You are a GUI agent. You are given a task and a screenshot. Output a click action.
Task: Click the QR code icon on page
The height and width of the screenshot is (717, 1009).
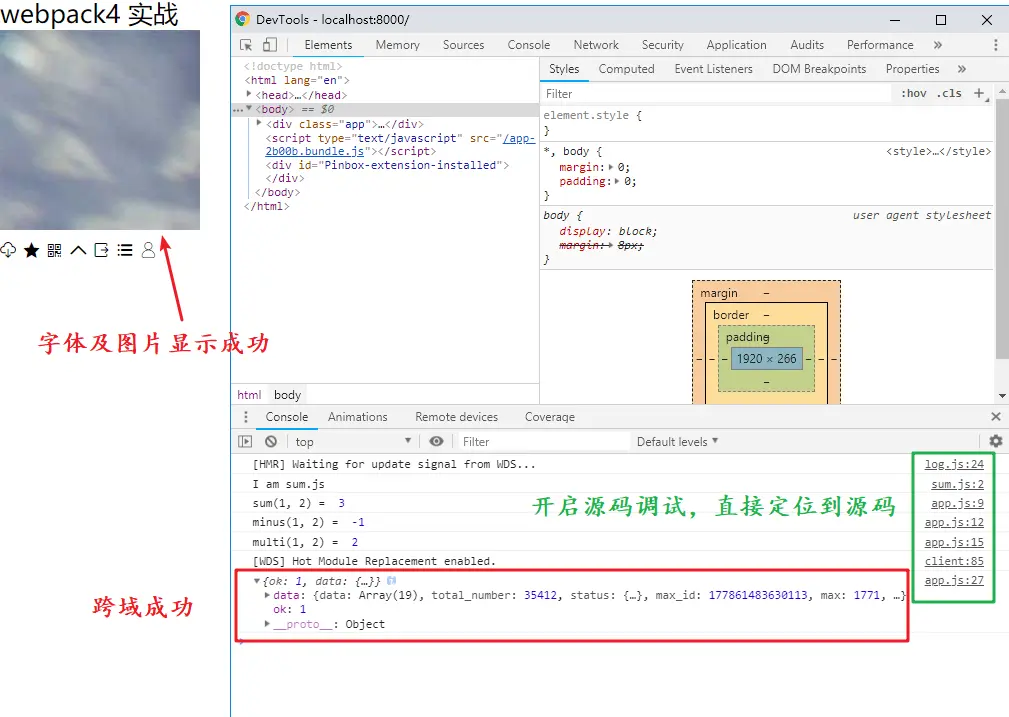click(55, 250)
